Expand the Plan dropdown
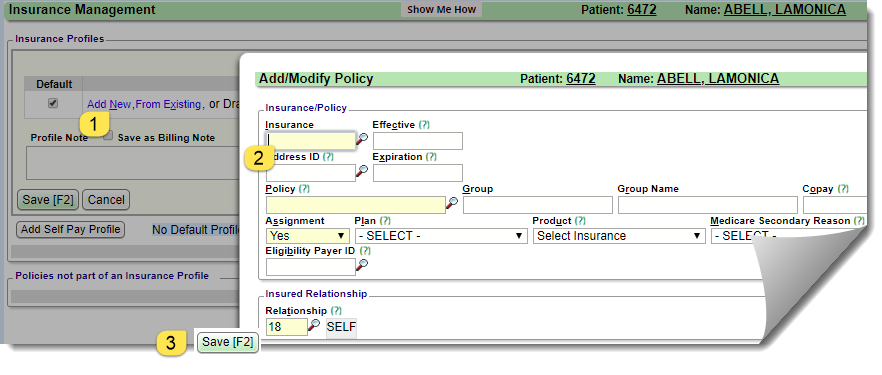 coord(440,236)
